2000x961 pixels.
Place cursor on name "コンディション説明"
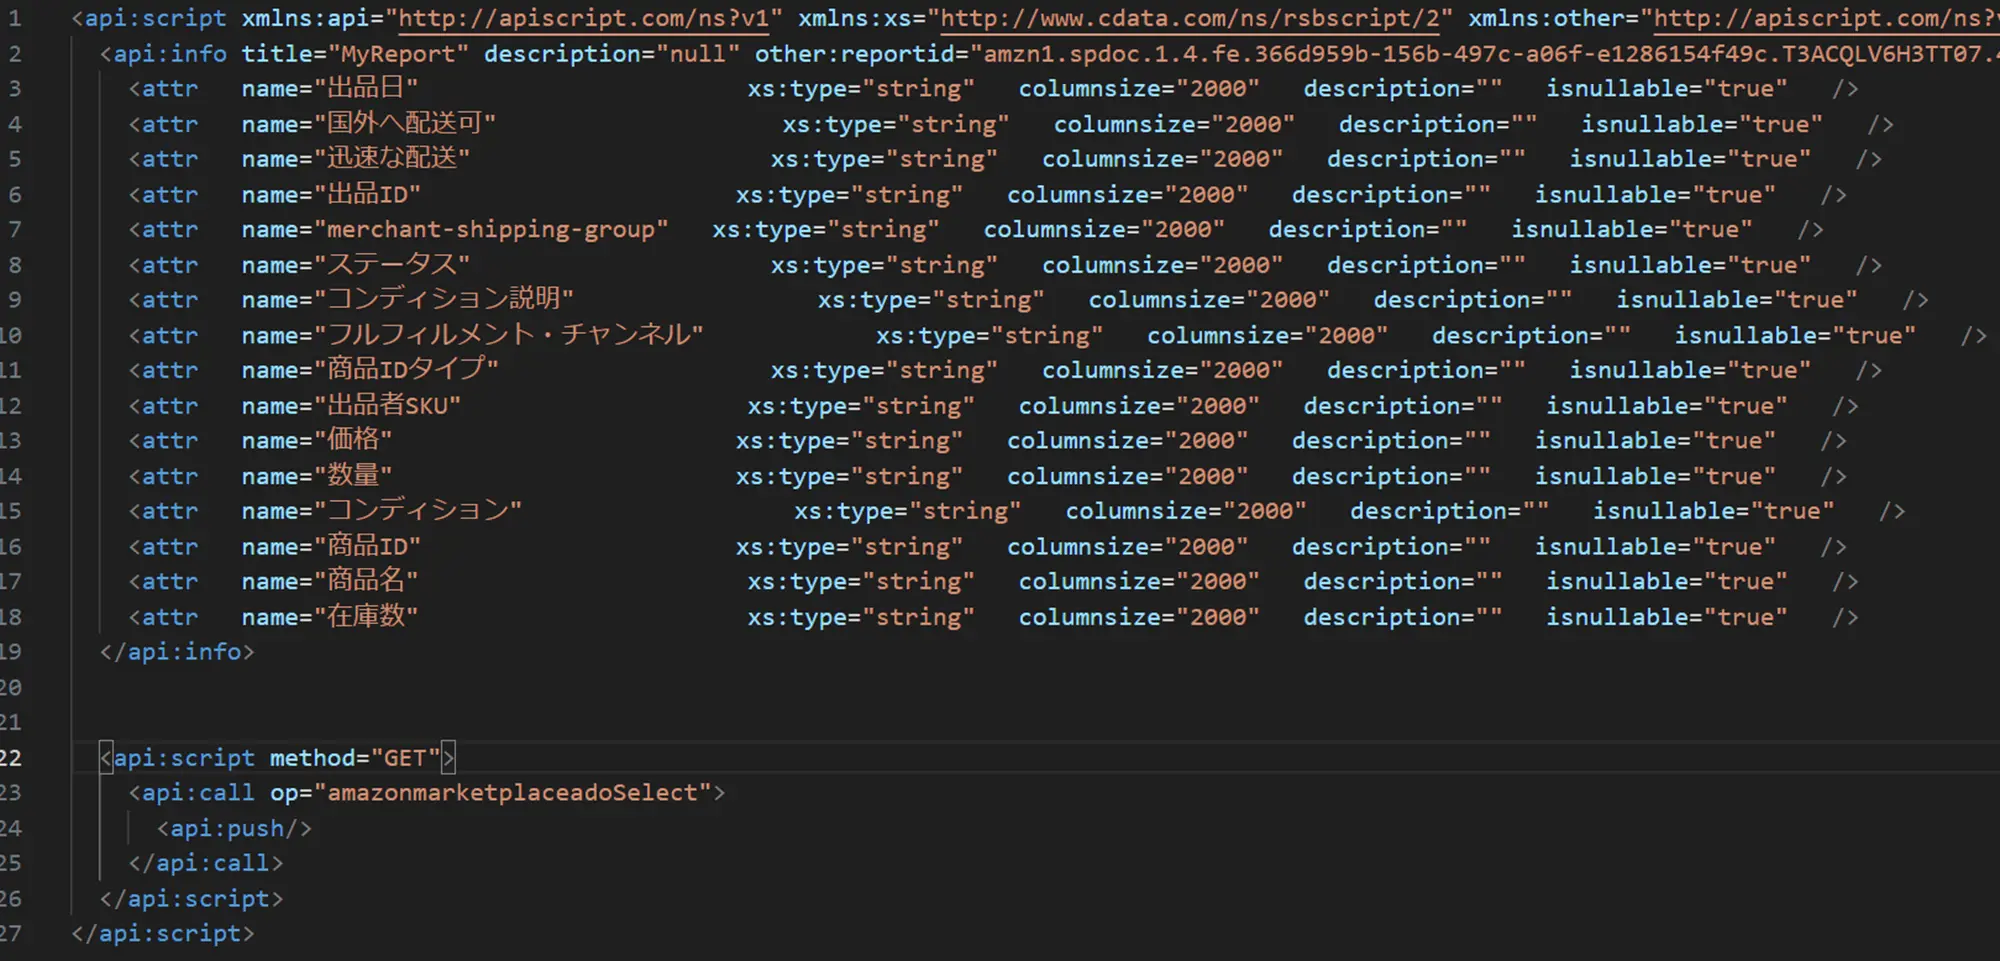[444, 300]
